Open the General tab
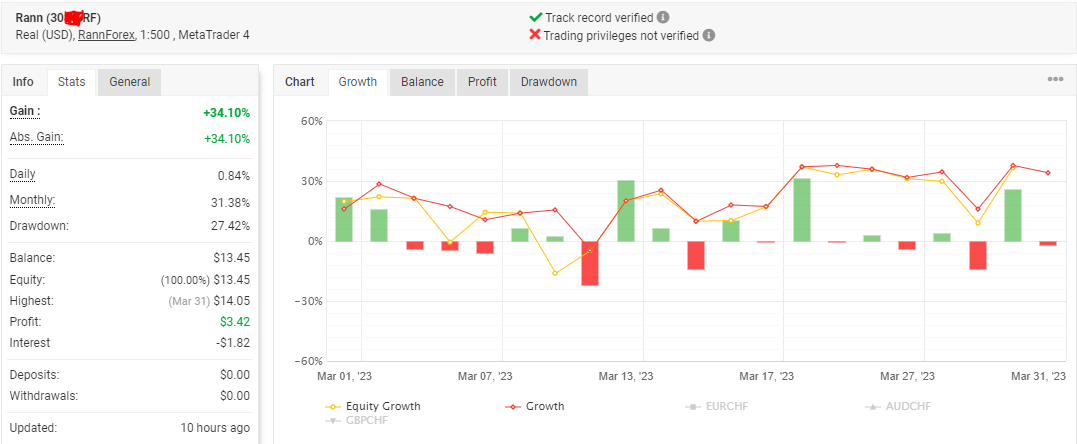 [130, 82]
